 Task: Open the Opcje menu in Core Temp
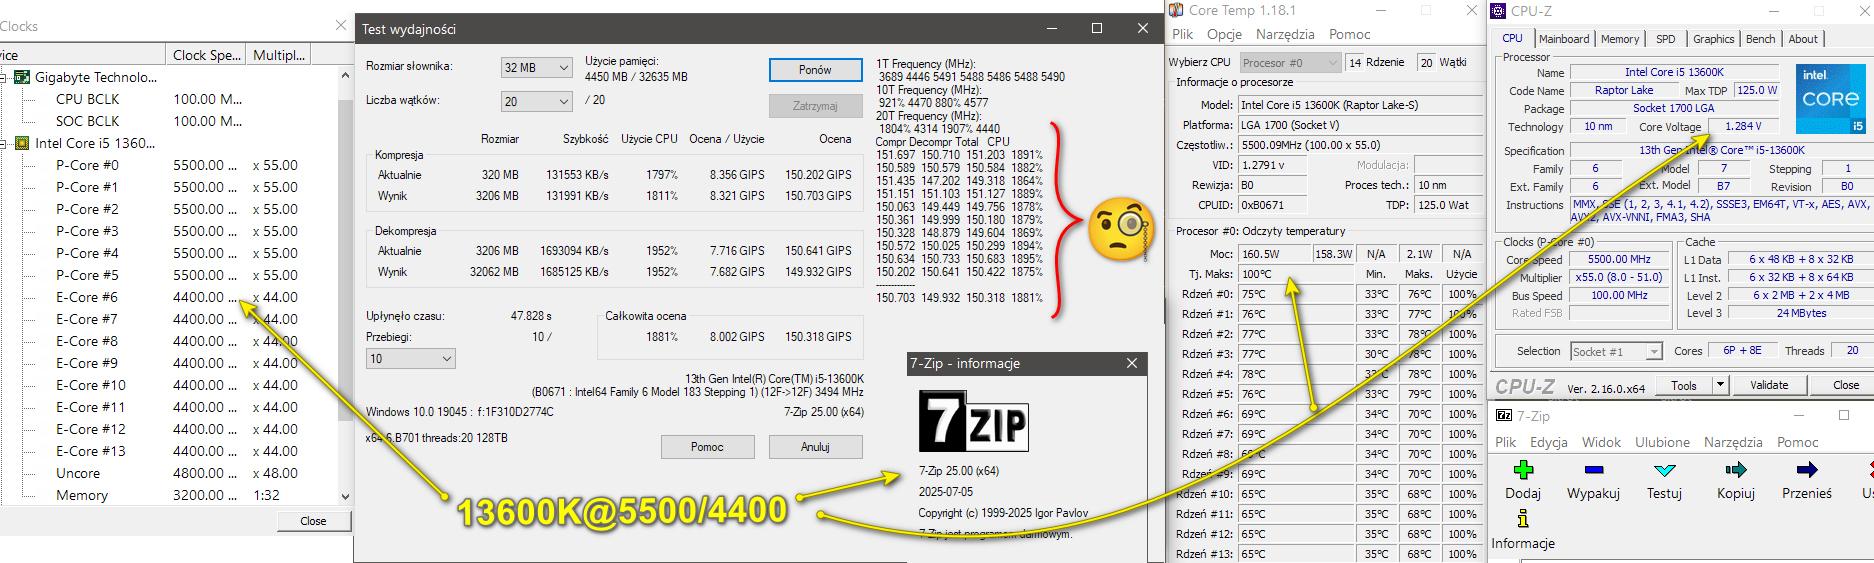[x=1224, y=34]
